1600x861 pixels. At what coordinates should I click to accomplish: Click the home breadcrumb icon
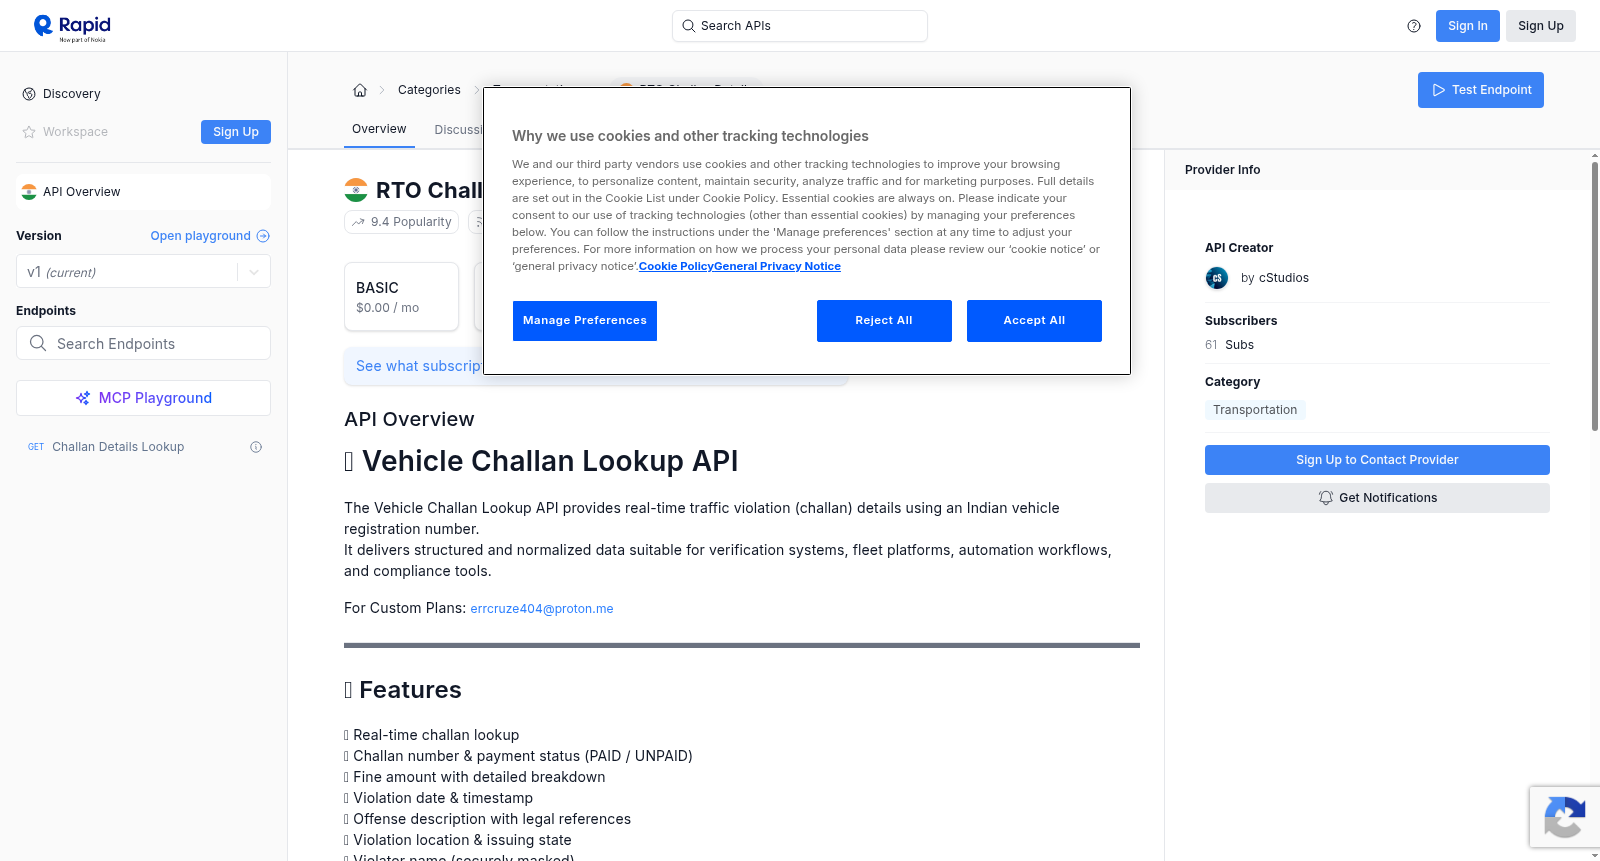tap(360, 90)
